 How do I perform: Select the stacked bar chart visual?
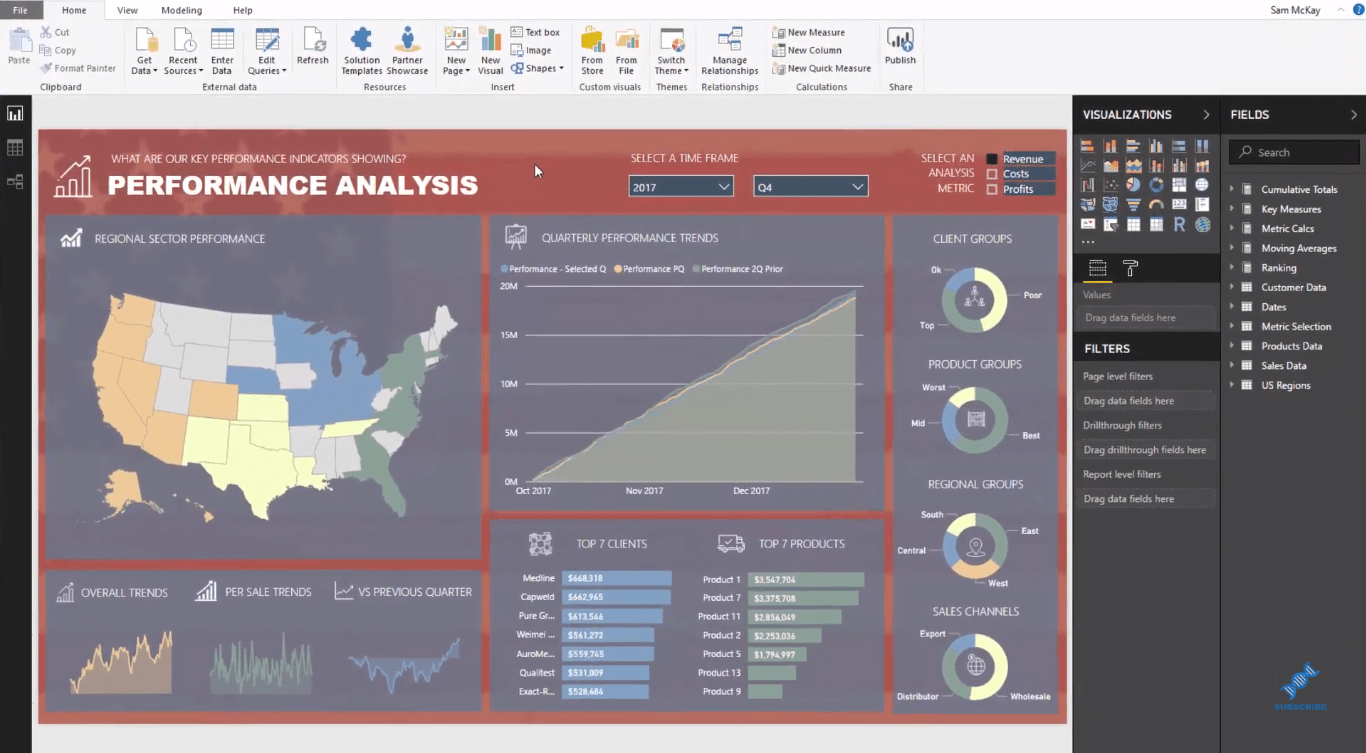[x=1088, y=146]
